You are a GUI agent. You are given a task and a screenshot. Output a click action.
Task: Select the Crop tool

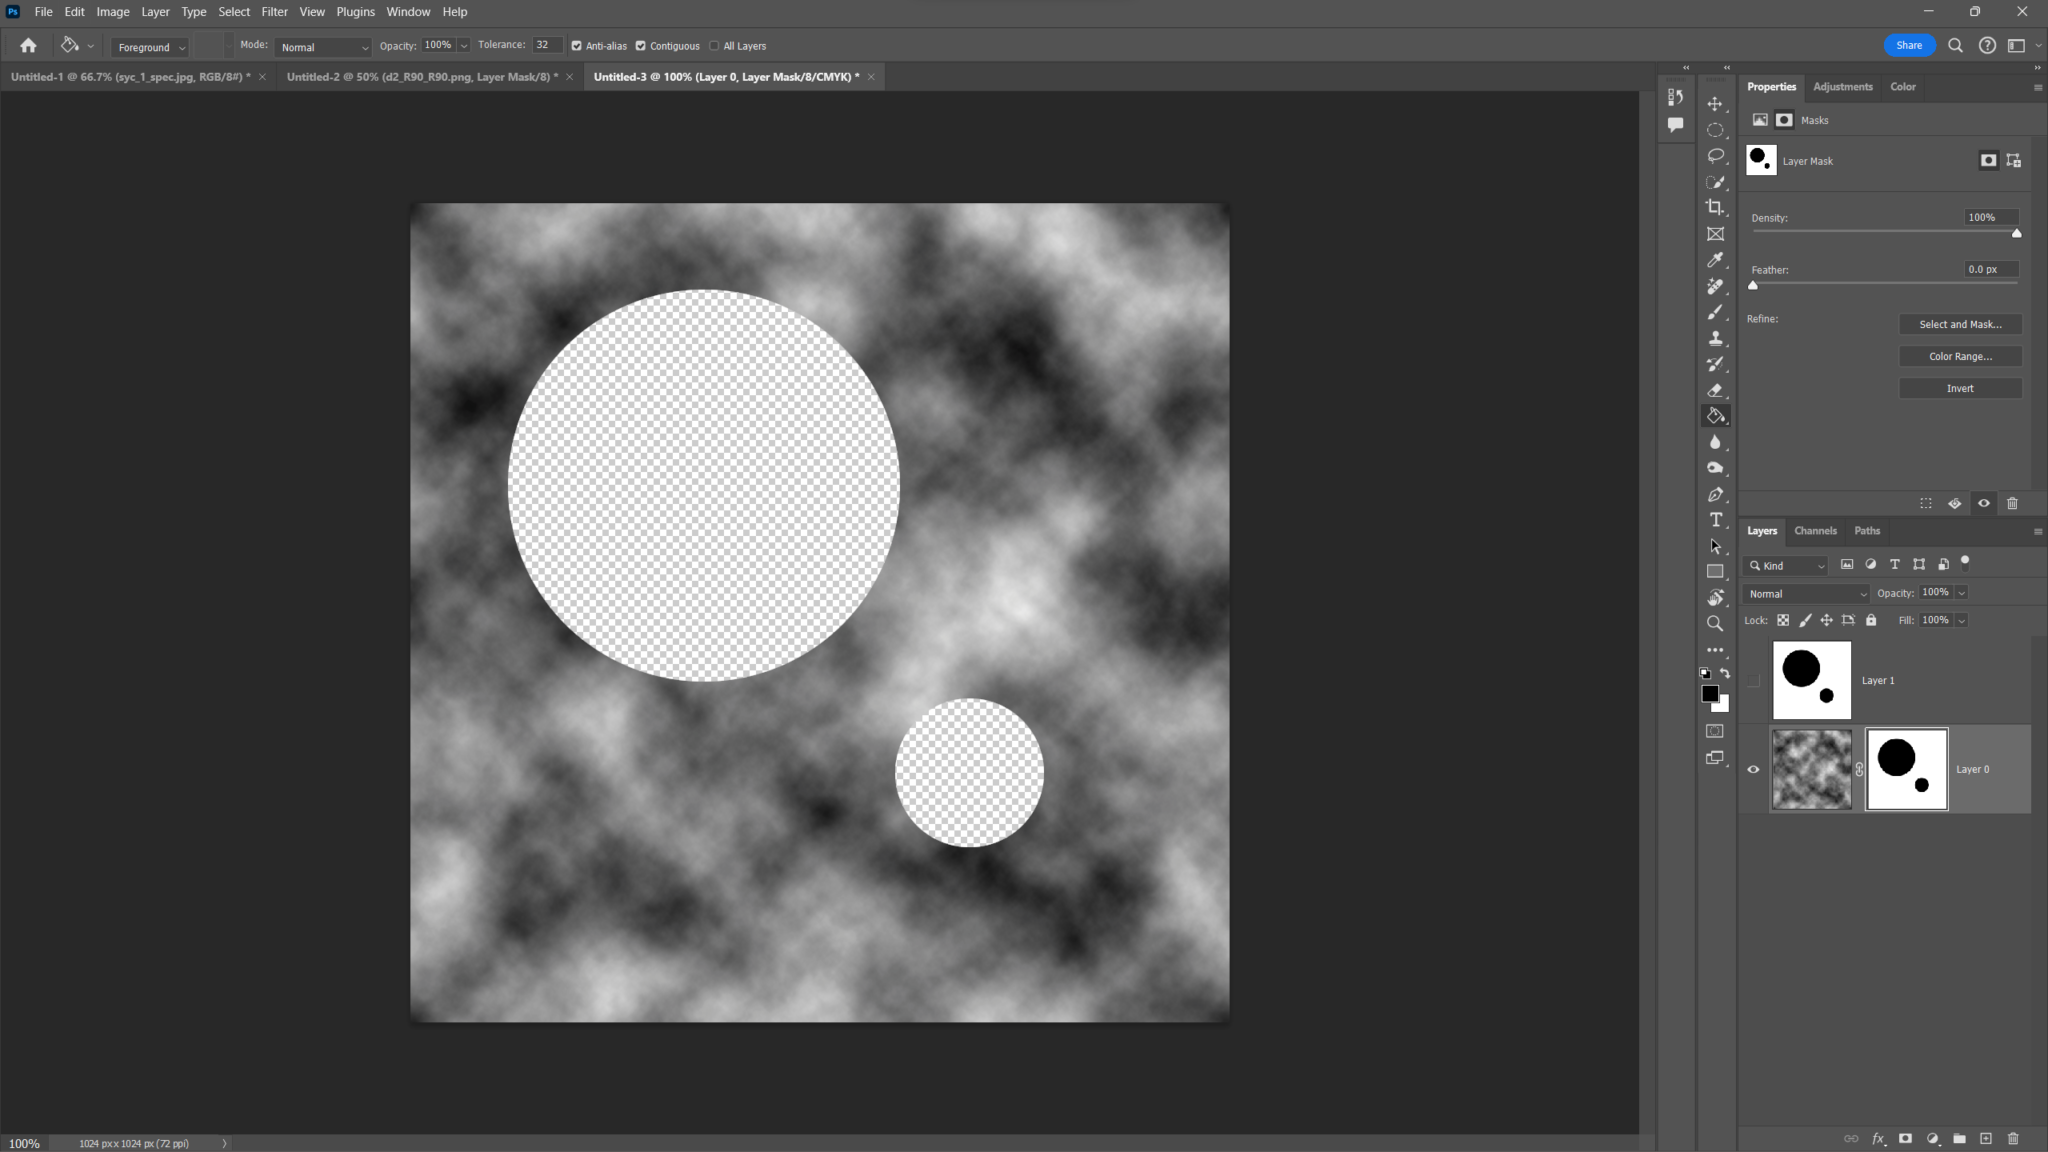point(1716,207)
